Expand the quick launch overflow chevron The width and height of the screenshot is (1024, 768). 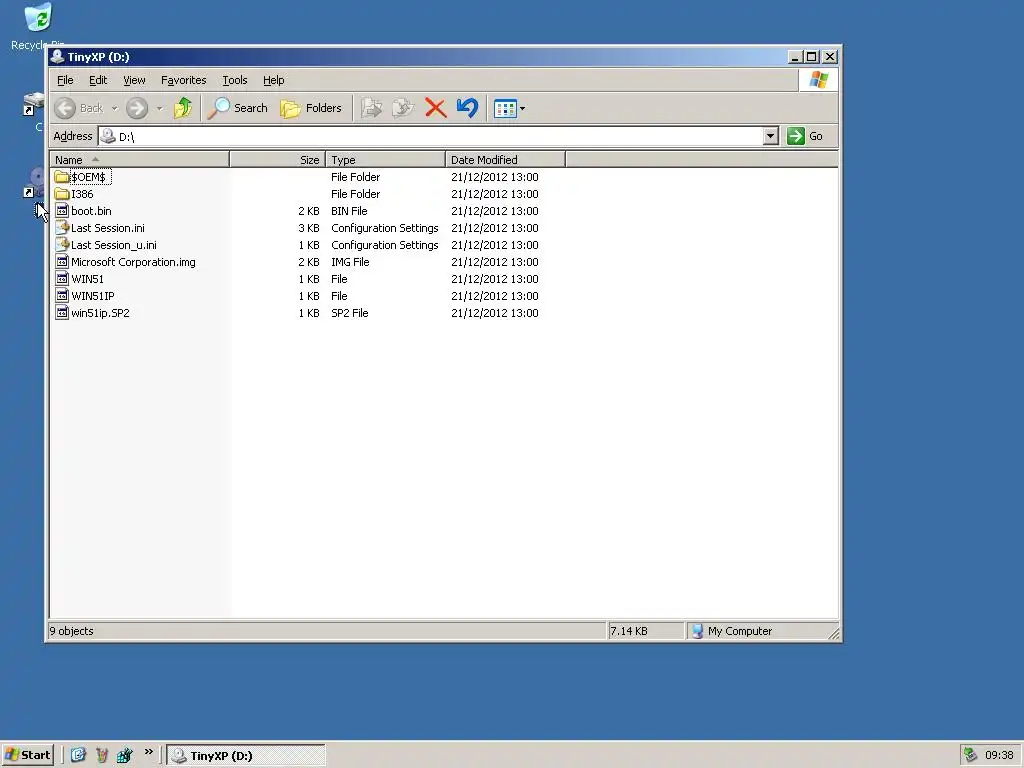coord(149,752)
